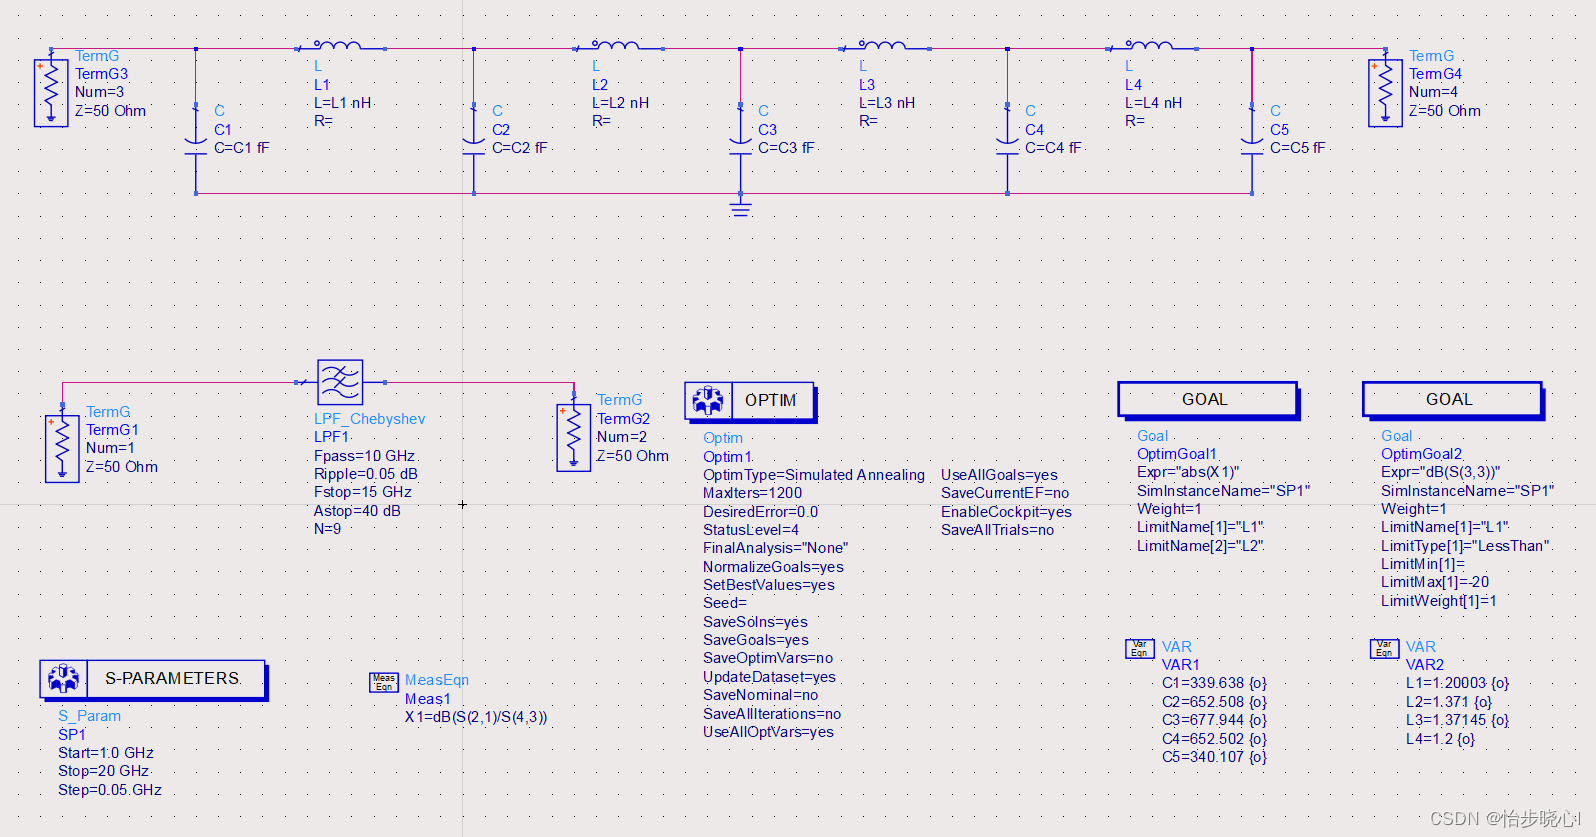
Task: Select the TermG1 termination resistor symbol
Action: [x=62, y=449]
